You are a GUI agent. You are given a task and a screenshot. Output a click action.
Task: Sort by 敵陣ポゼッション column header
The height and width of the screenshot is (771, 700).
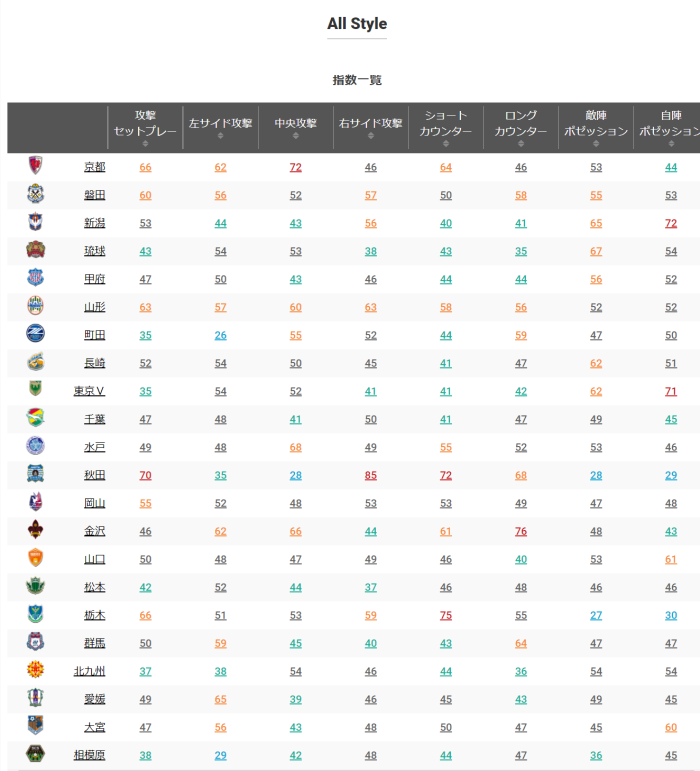(596, 128)
